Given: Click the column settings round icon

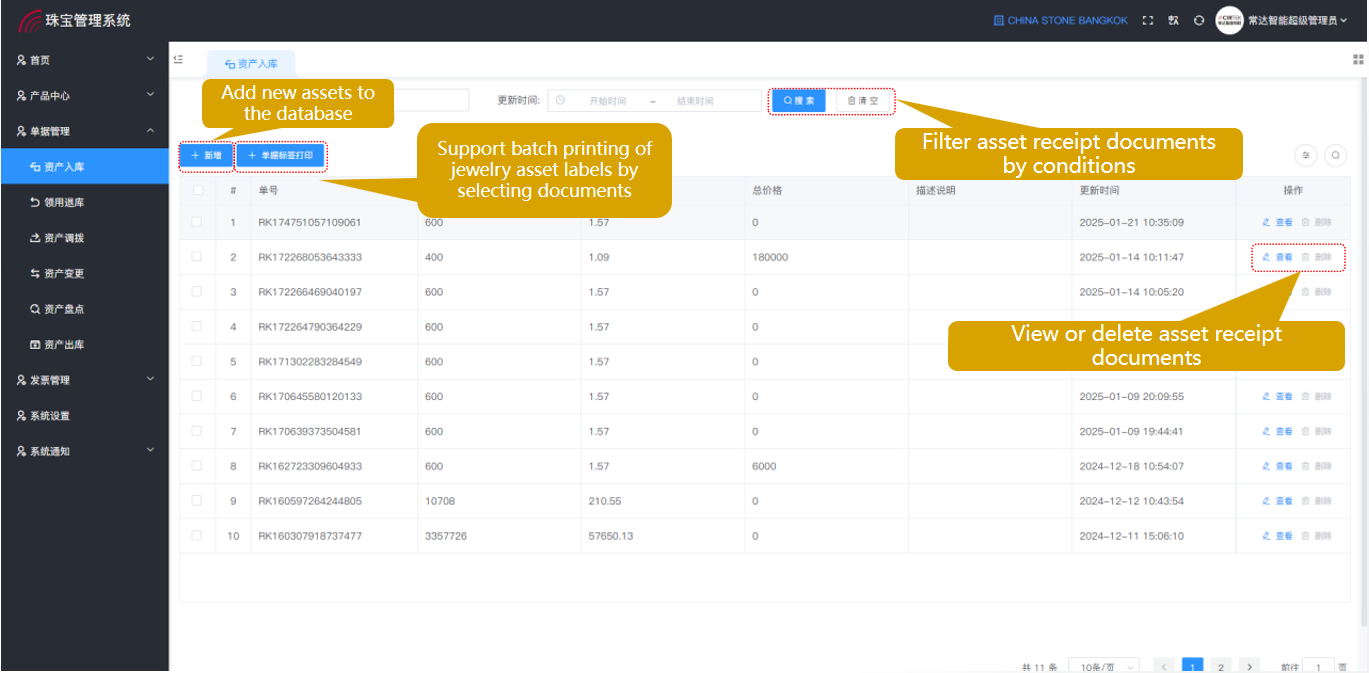Looking at the screenshot, I should 1306,155.
